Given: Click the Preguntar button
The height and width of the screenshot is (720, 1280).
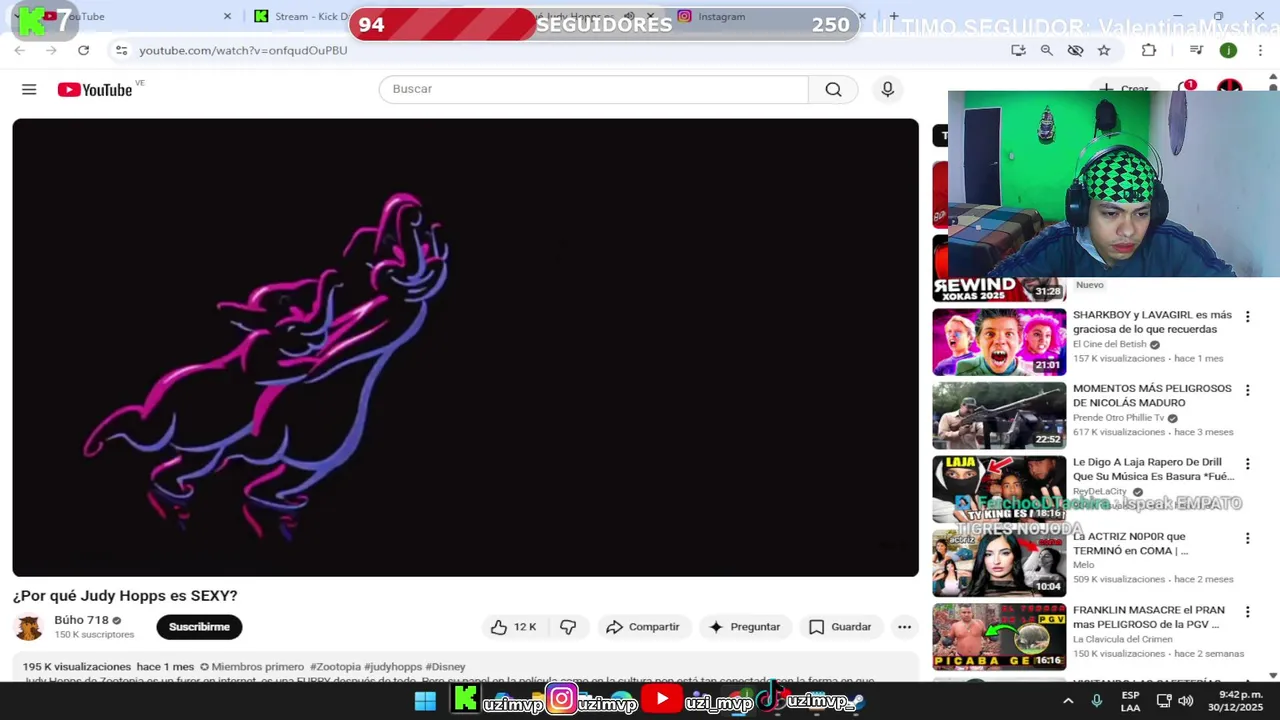Looking at the screenshot, I should (x=744, y=627).
